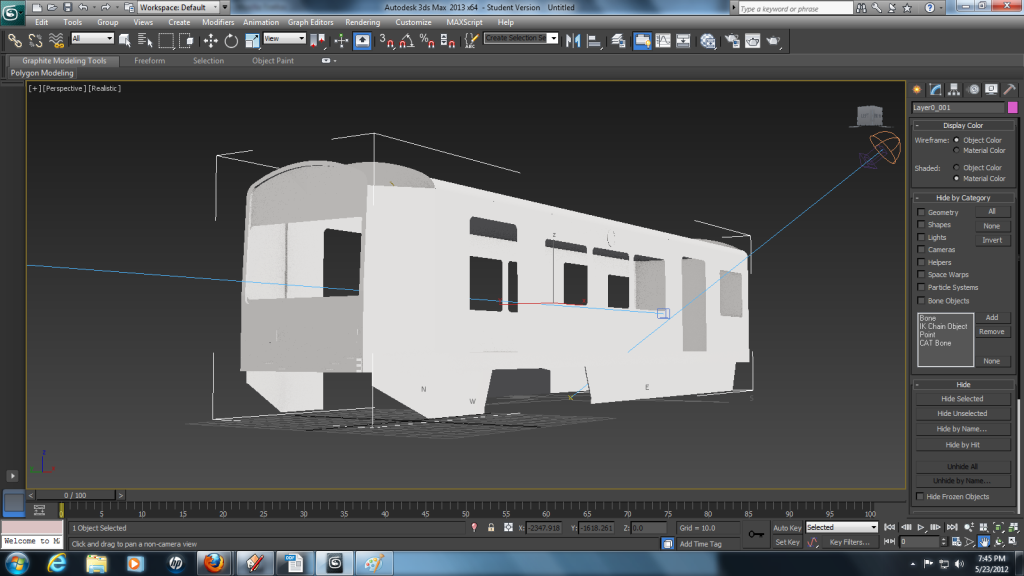Activate the Select Object tool
The image size is (1024, 576).
click(125, 41)
